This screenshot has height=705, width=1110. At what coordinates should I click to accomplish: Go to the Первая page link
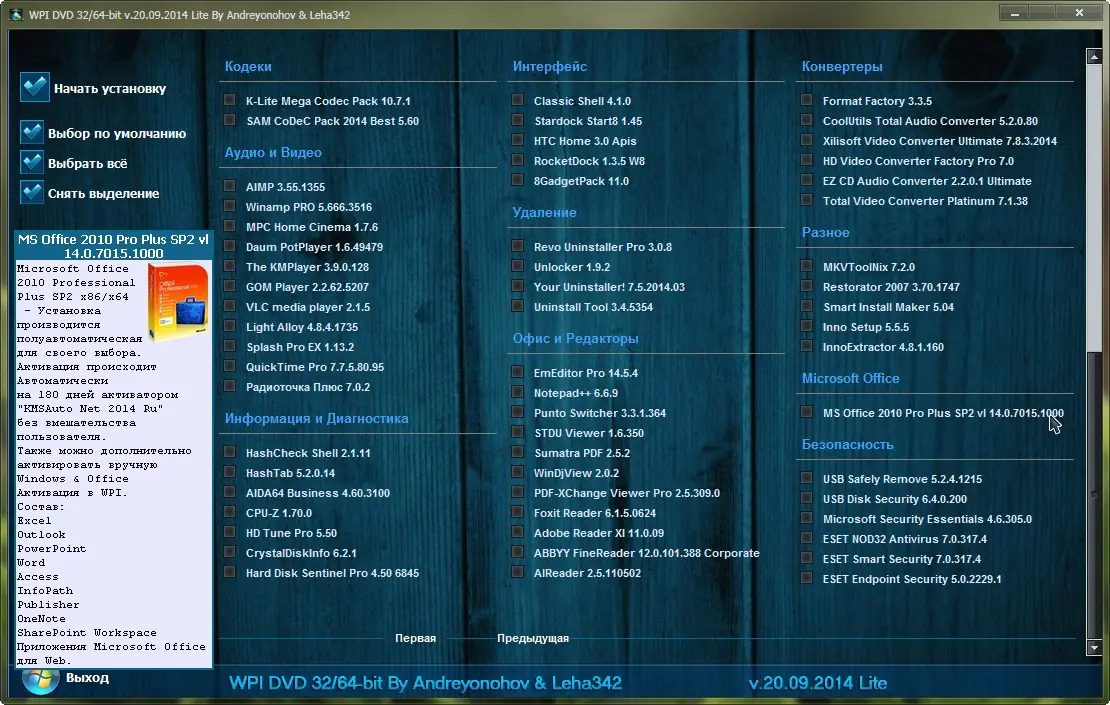tap(416, 638)
